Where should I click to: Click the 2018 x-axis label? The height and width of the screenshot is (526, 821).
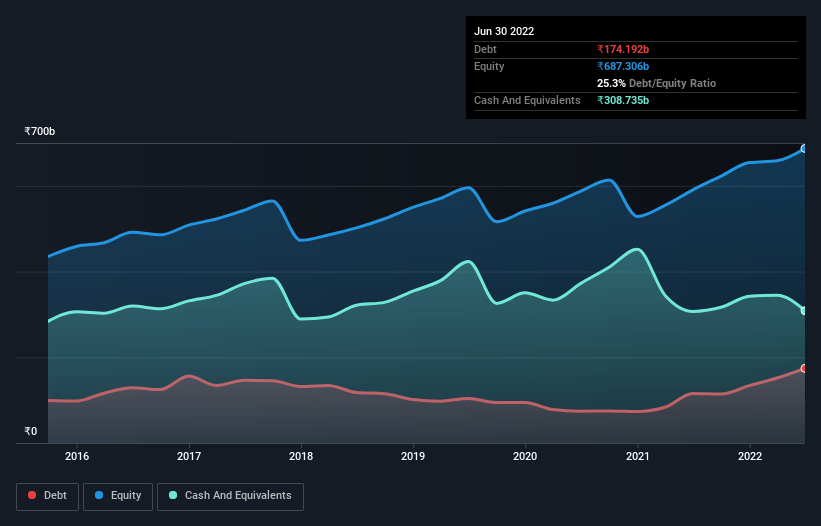[301, 456]
